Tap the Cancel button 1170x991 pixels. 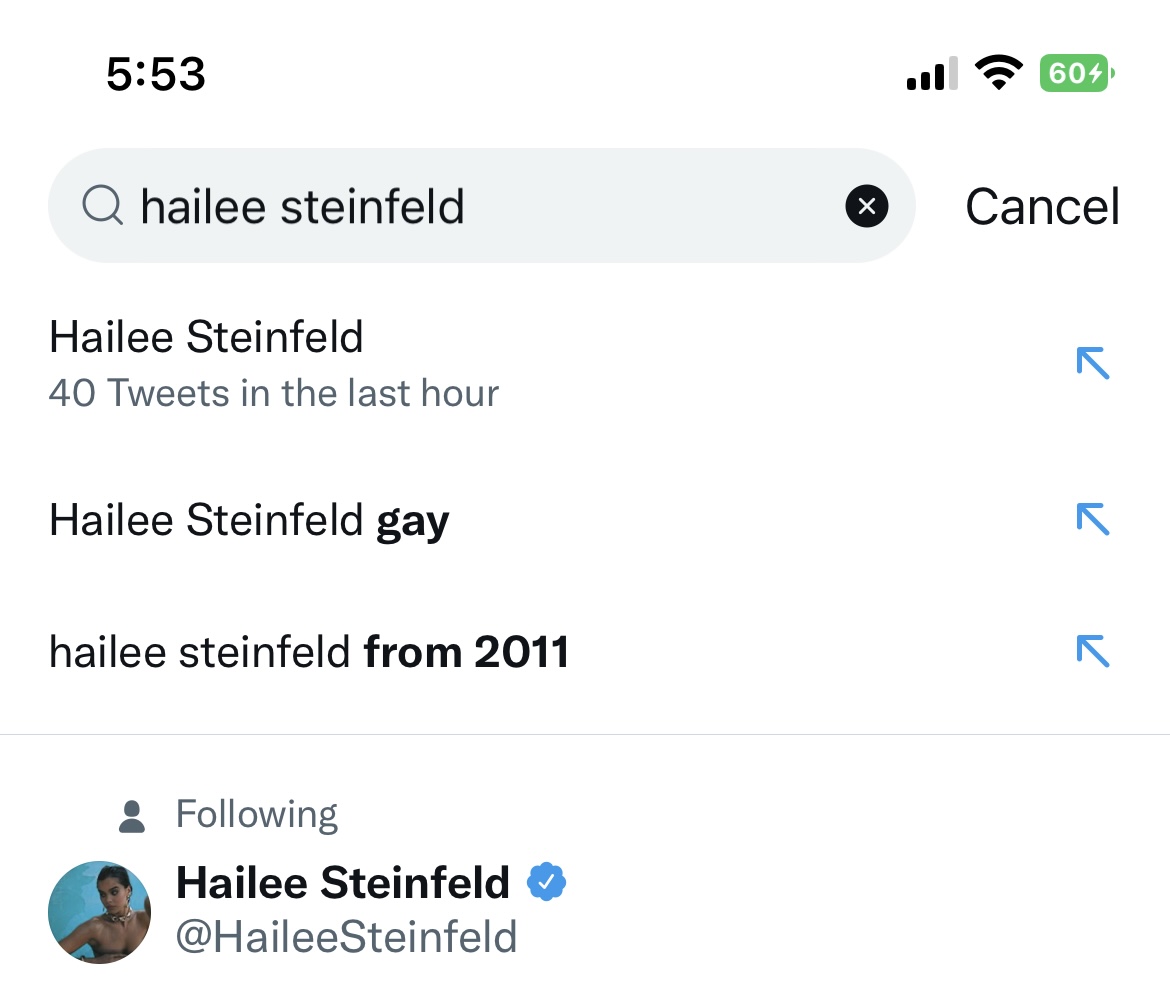(1042, 207)
